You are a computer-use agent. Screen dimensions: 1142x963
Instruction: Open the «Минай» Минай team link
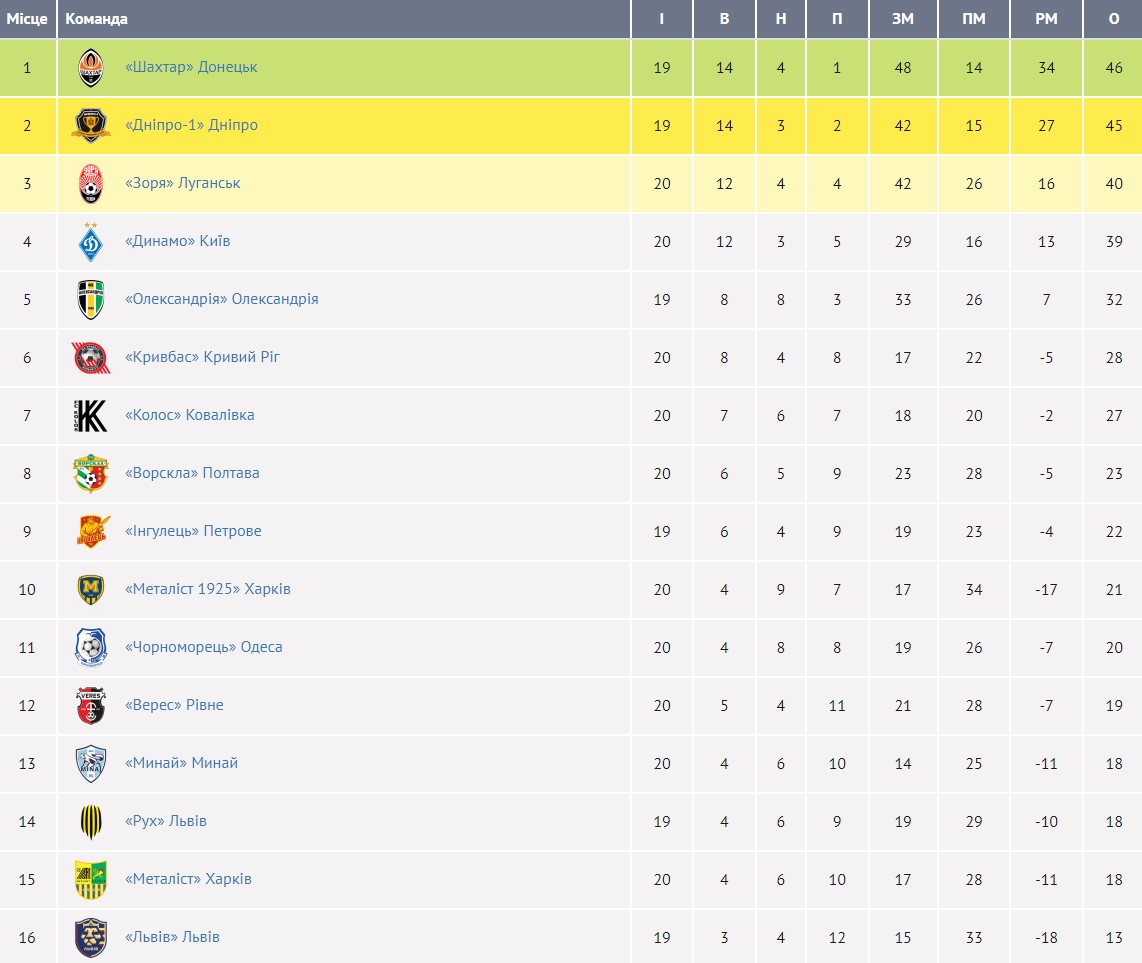[181, 763]
